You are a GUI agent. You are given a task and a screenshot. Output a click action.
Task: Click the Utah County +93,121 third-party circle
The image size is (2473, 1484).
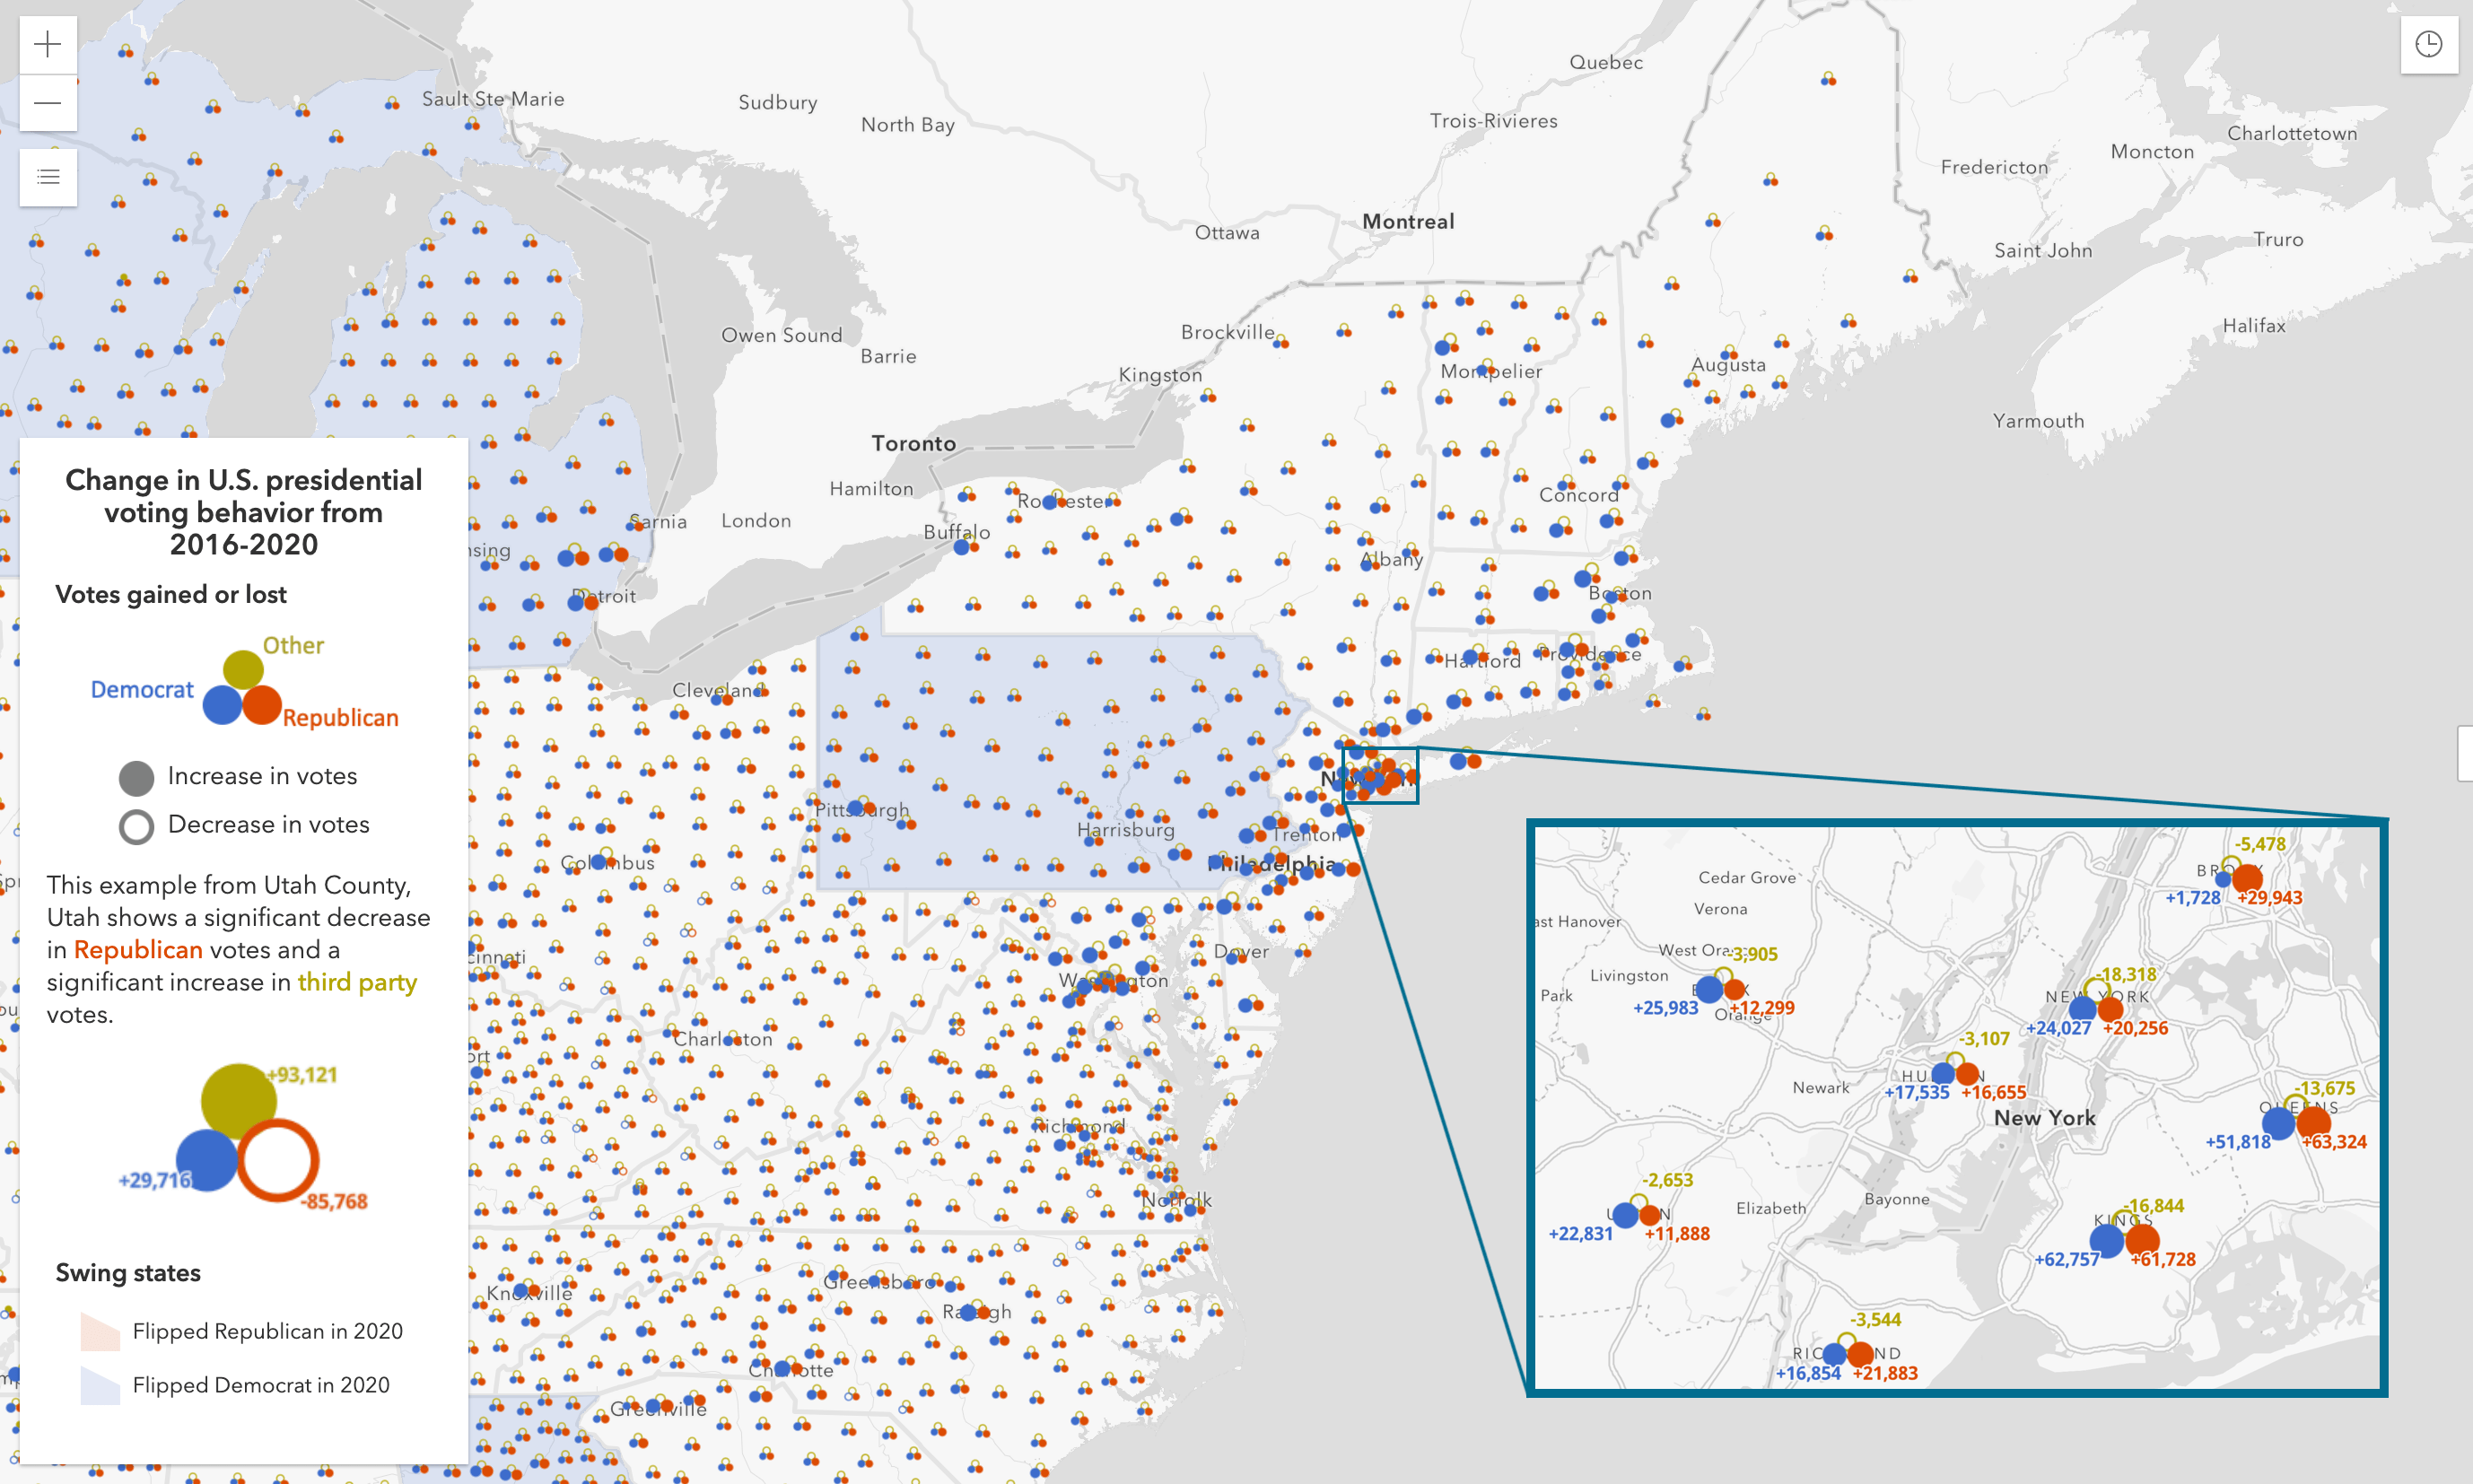pyautogui.click(x=239, y=1101)
